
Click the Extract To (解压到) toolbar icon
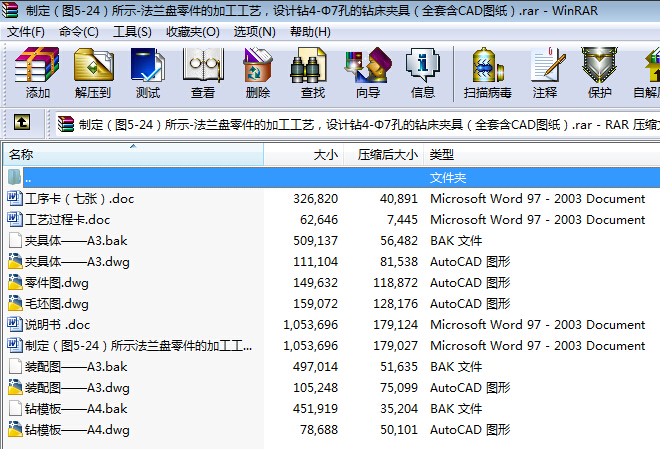(x=93, y=65)
